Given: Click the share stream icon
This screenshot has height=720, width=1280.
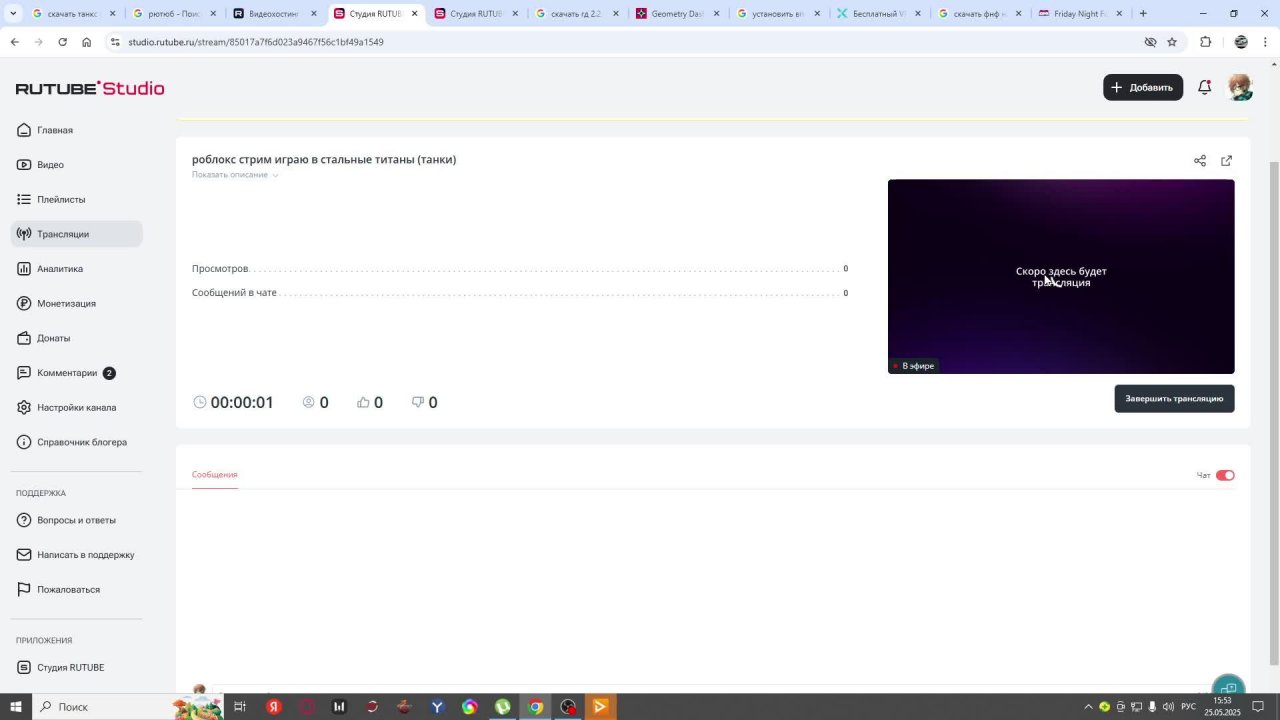Looking at the screenshot, I should 1200,161.
